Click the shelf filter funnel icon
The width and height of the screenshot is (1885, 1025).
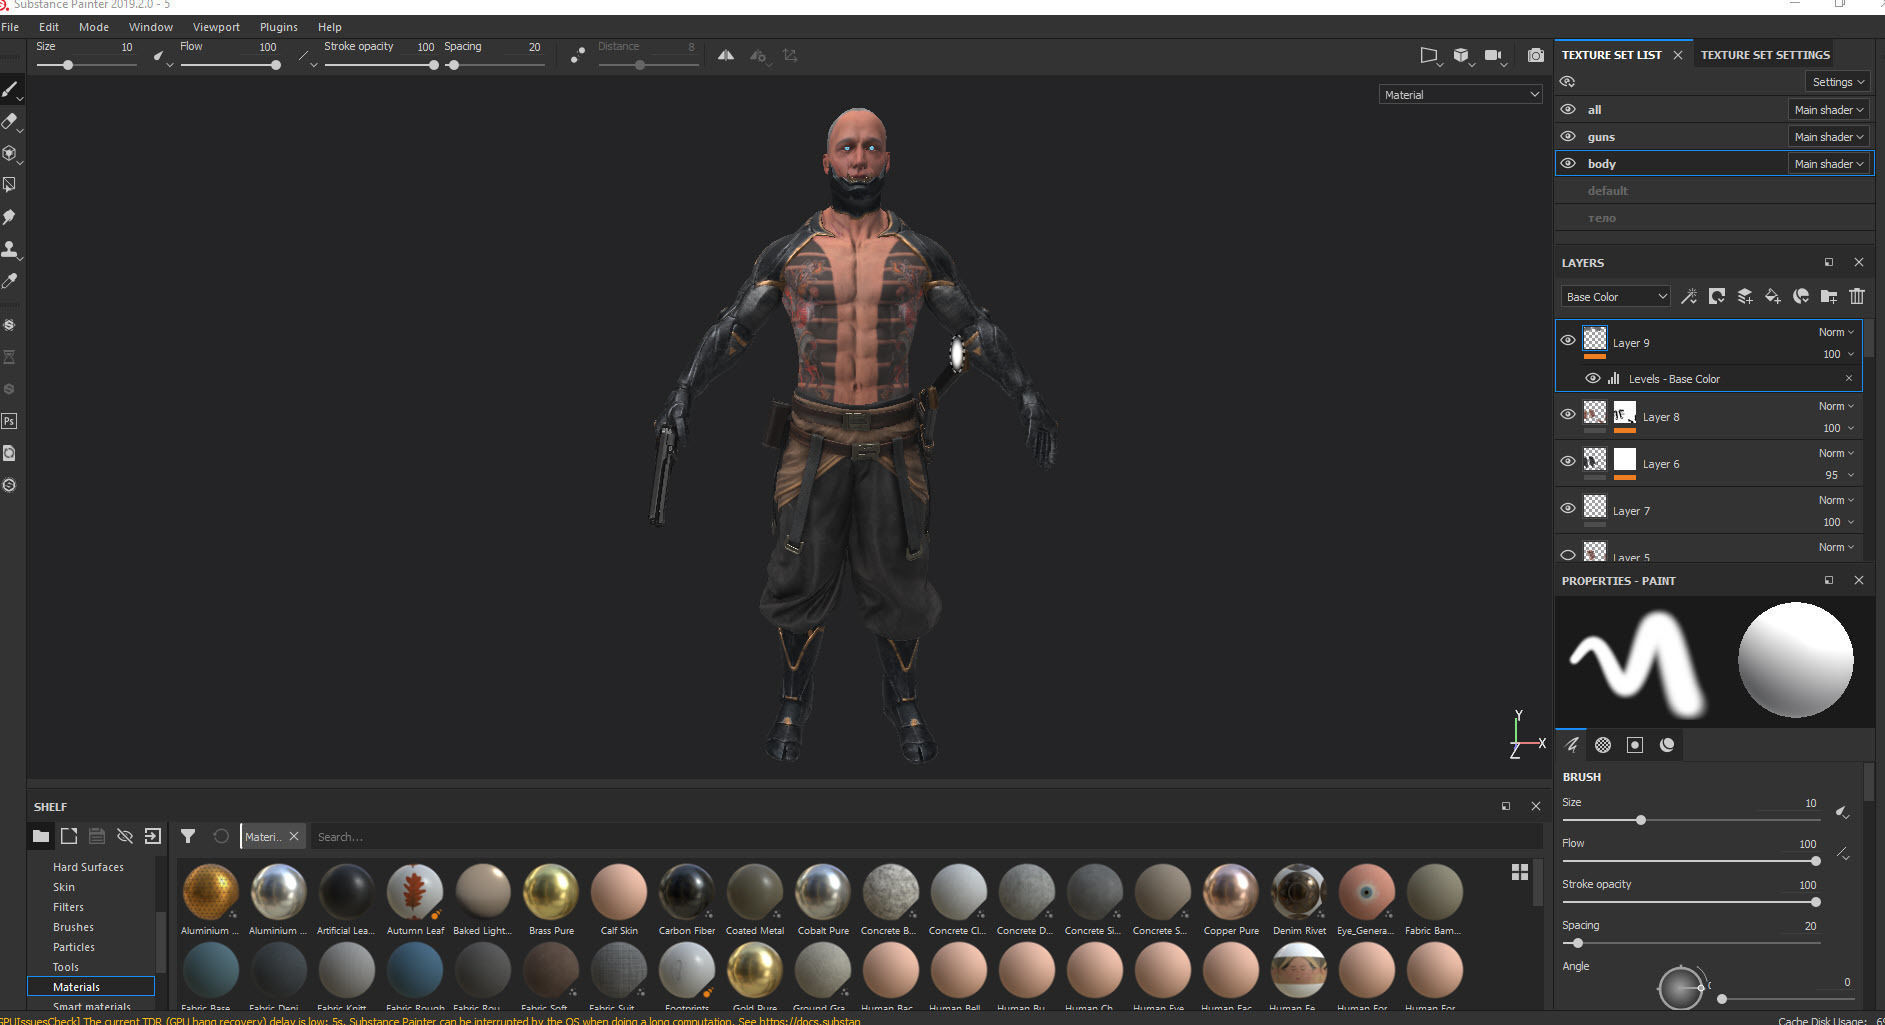pyautogui.click(x=188, y=836)
